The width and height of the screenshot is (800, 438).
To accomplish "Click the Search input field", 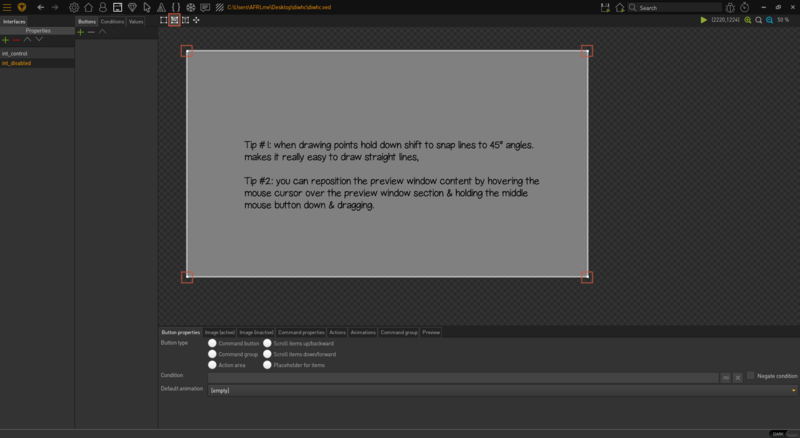I will click(690, 7).
